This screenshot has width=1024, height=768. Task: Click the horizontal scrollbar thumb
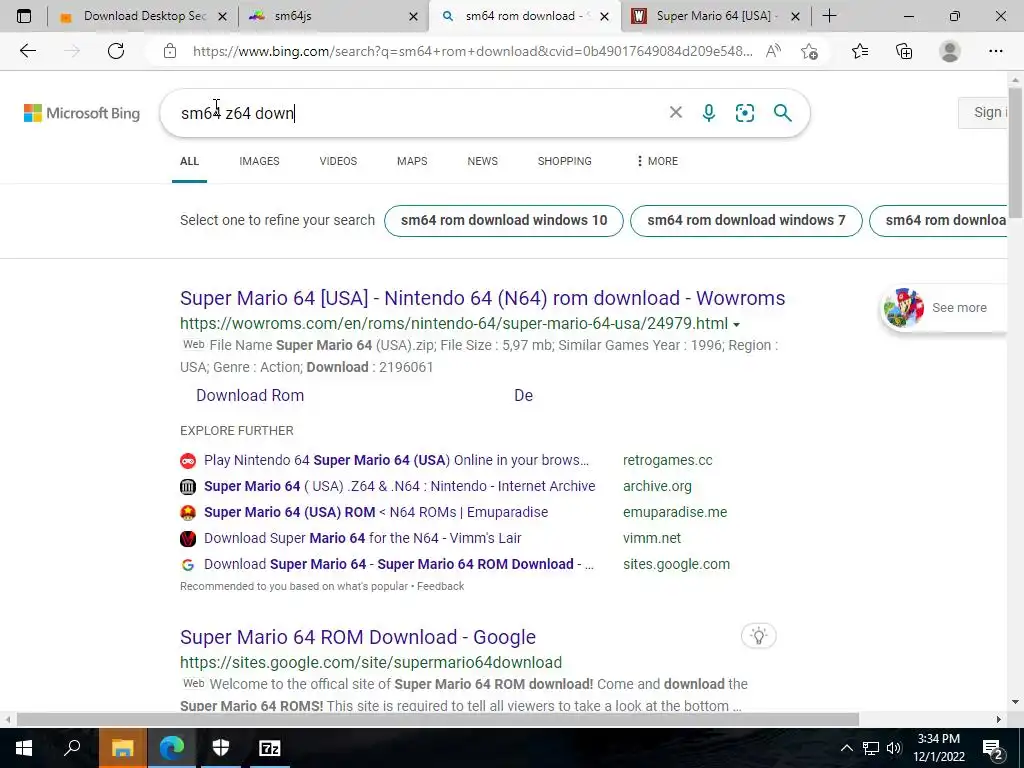[438, 719]
